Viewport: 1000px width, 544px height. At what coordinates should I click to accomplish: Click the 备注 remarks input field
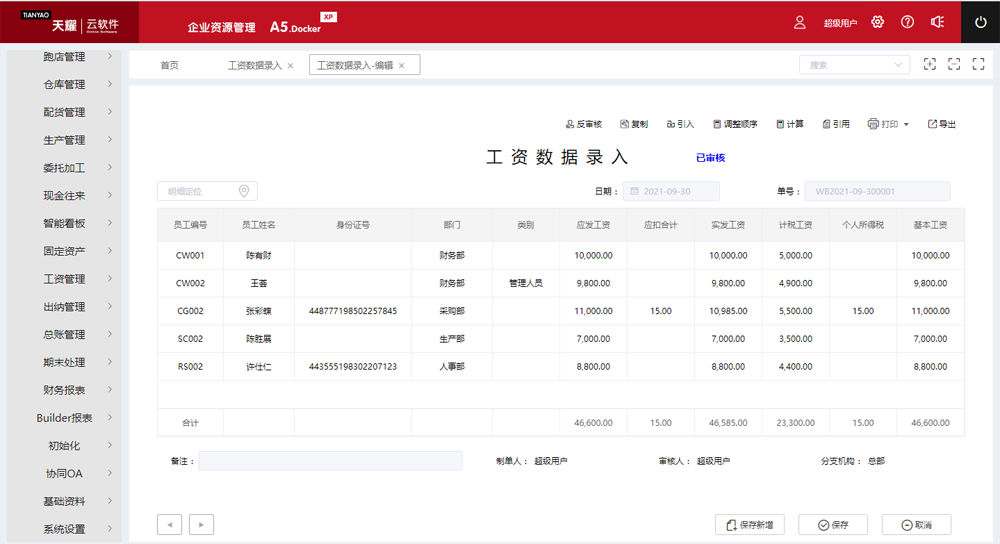point(330,461)
